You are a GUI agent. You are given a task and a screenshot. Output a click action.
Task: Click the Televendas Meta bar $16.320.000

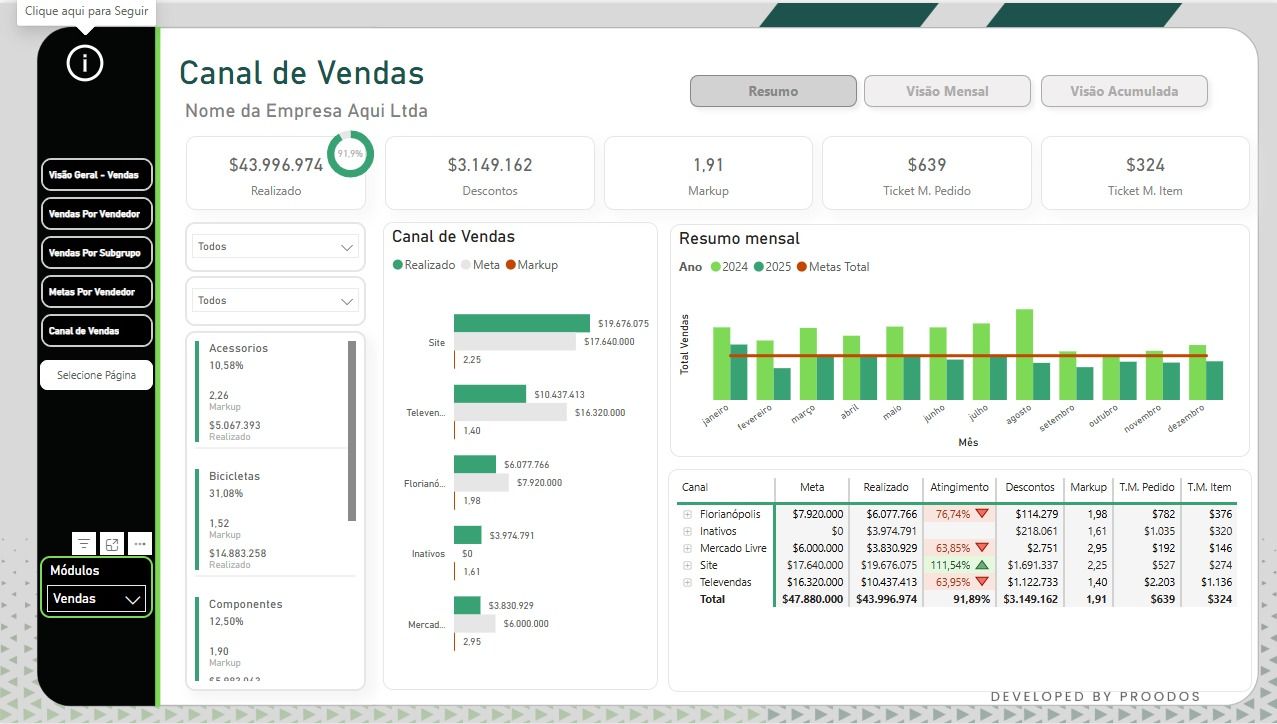[512, 411]
